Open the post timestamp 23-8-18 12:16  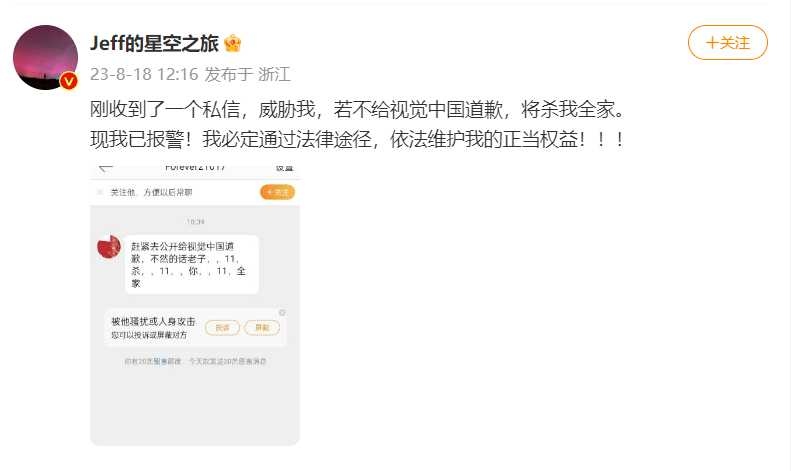(144, 74)
